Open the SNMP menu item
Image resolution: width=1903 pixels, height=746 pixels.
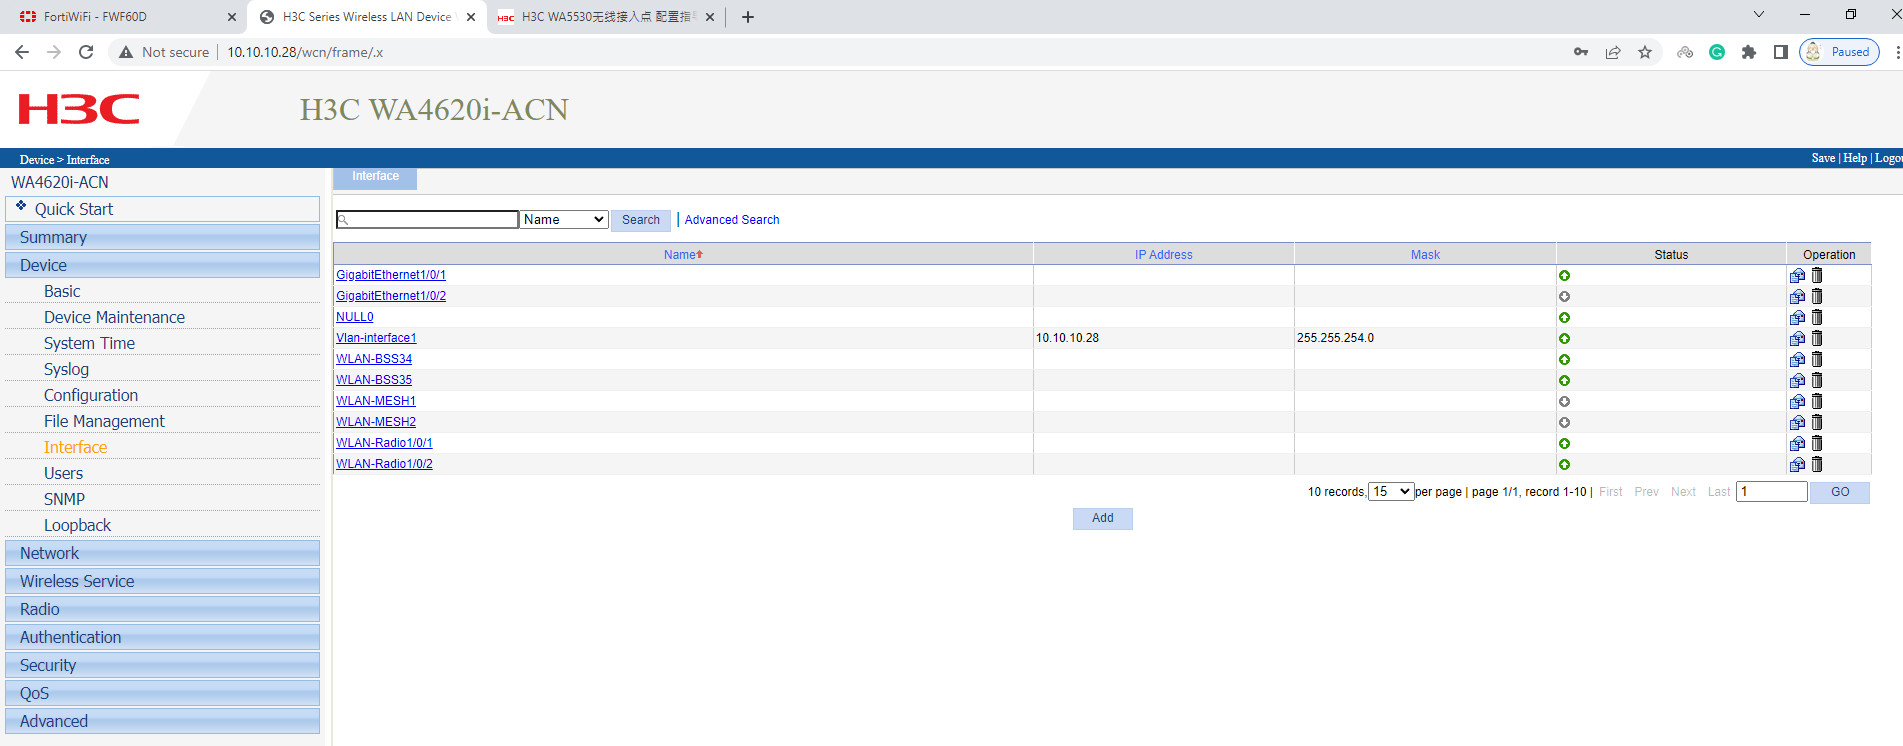point(64,499)
